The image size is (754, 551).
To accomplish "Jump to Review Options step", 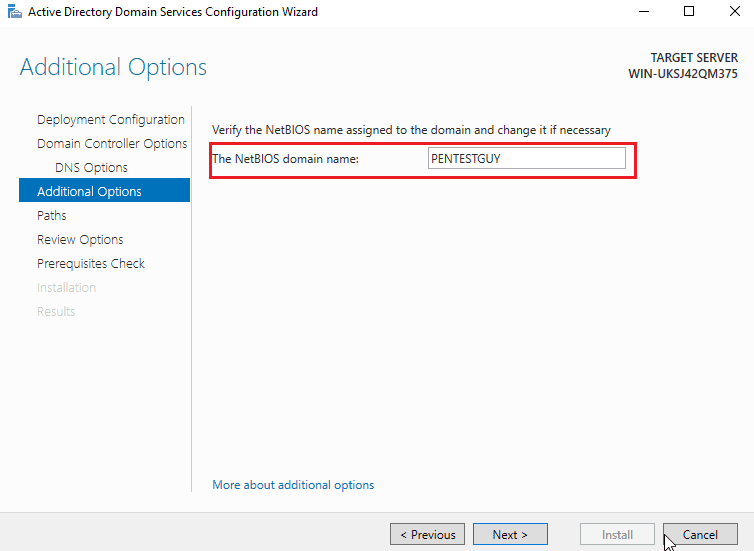I will (80, 239).
